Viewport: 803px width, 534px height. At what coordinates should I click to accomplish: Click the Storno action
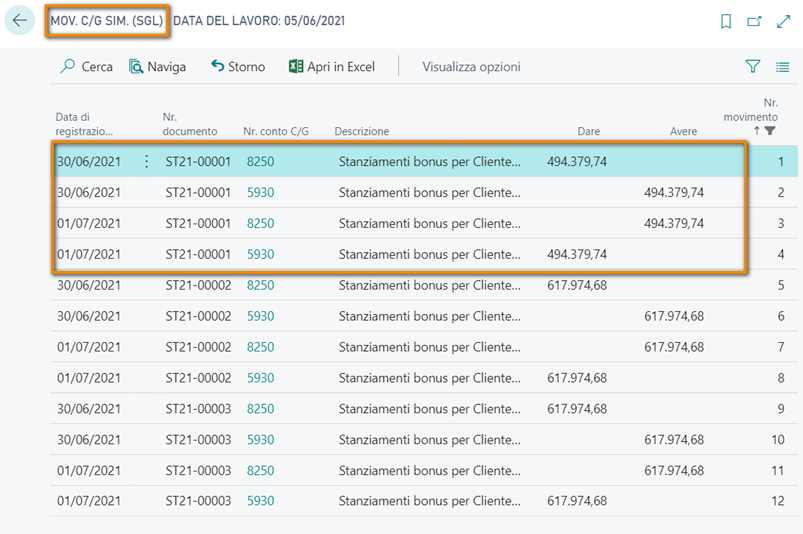238,67
